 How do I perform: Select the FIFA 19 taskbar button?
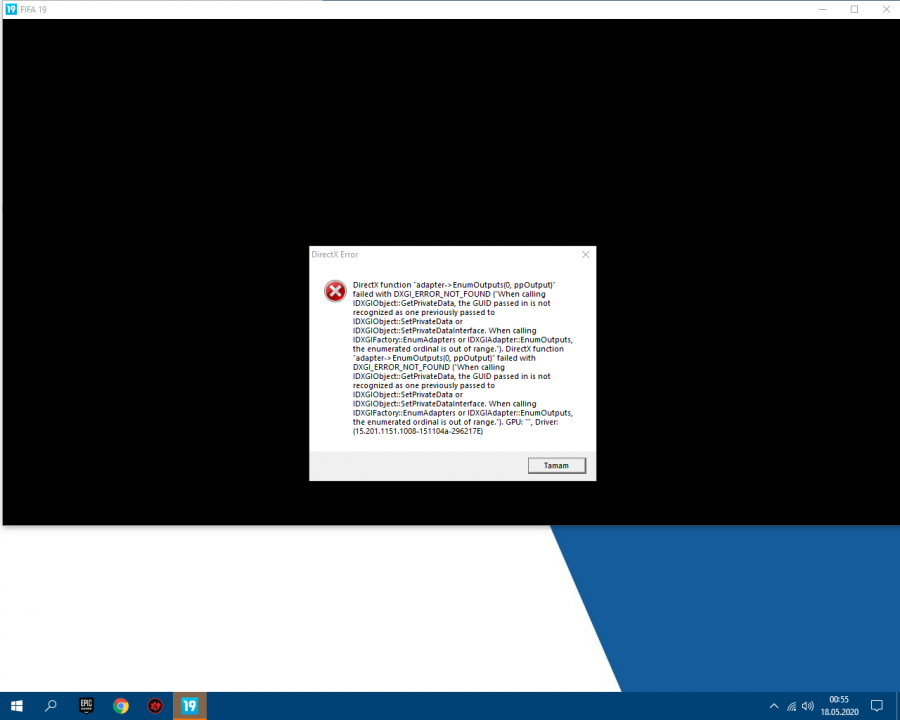click(x=189, y=706)
